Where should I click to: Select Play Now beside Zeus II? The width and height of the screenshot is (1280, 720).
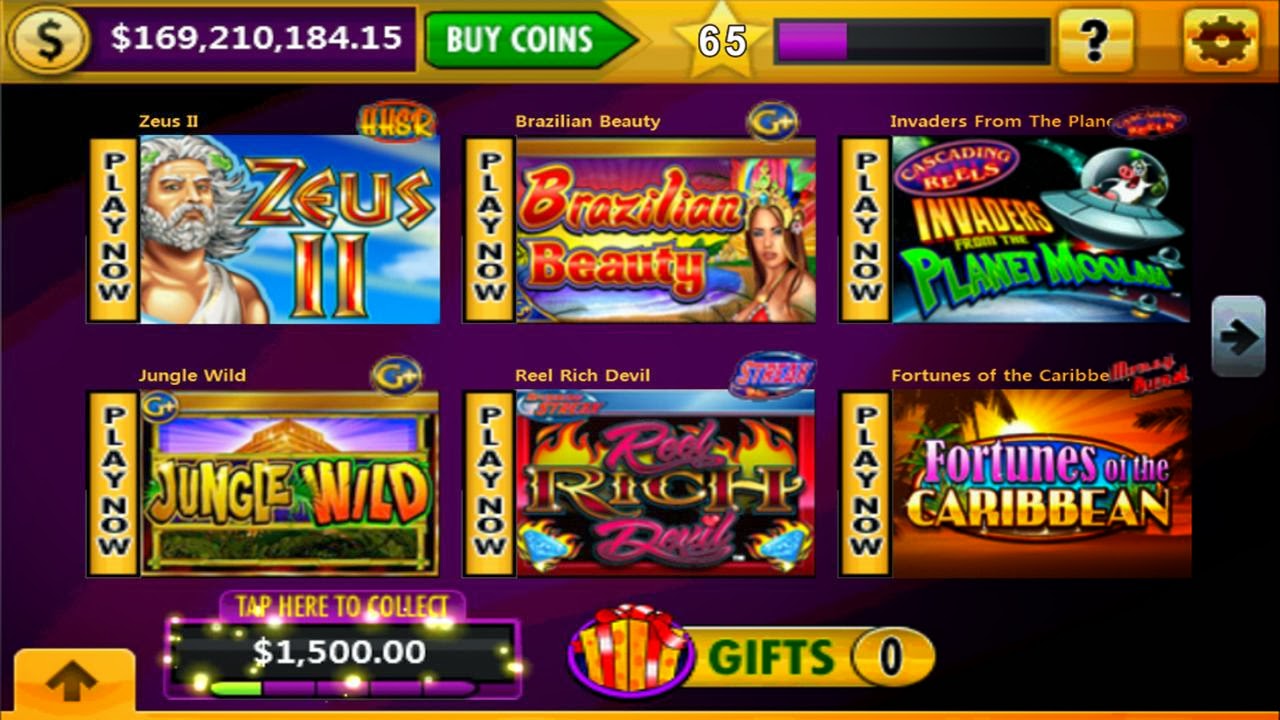tap(113, 230)
